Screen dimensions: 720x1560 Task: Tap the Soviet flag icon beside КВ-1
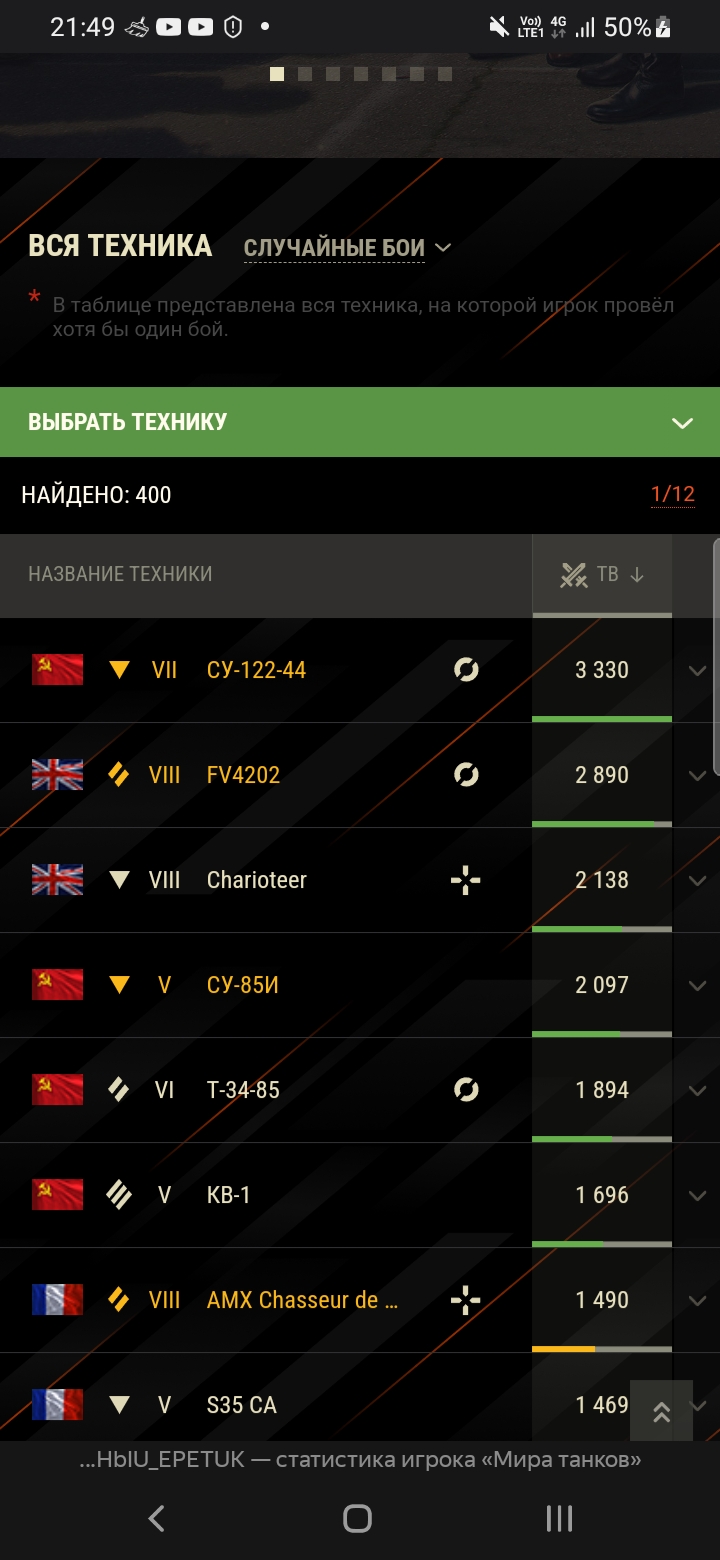pyautogui.click(x=57, y=1195)
